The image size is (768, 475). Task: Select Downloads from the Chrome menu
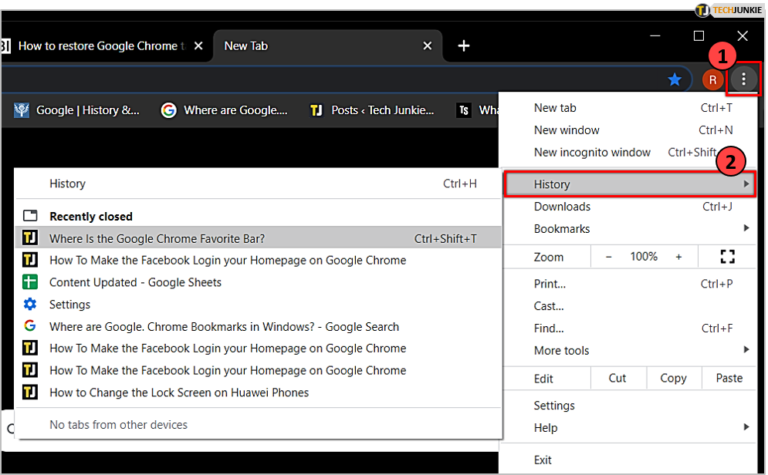pyautogui.click(x=562, y=206)
